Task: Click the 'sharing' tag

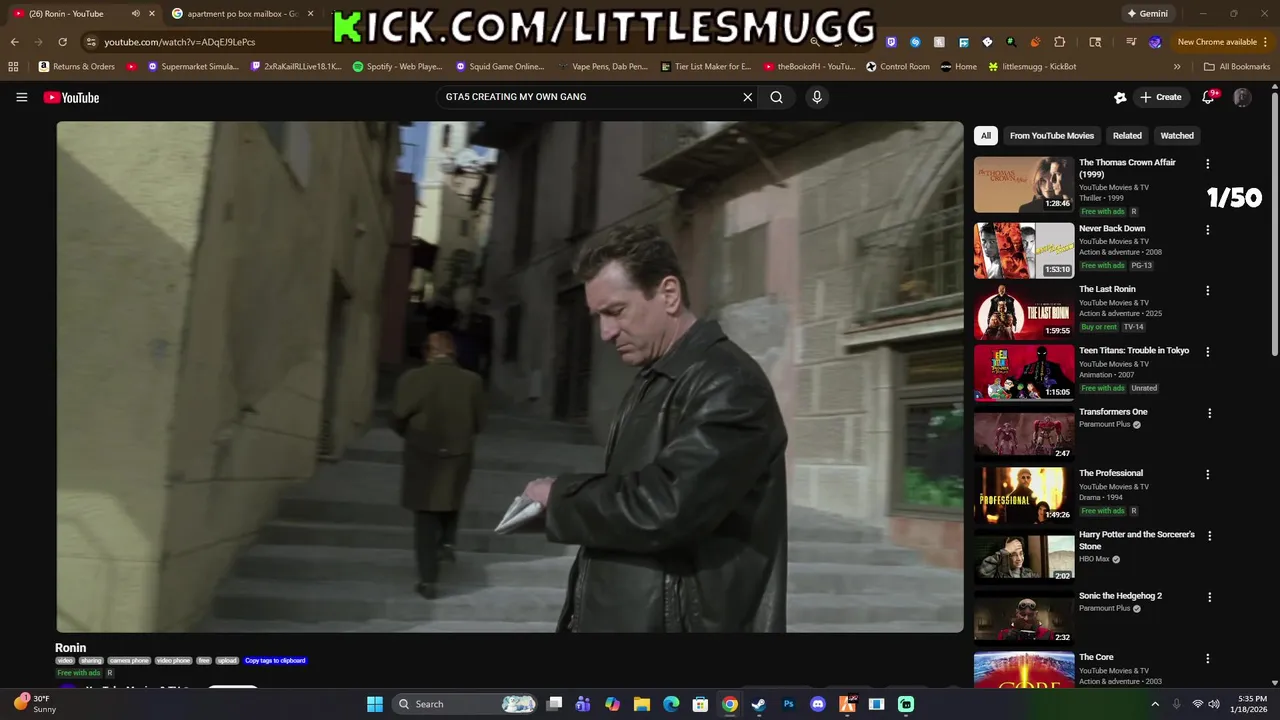Action: (x=91, y=661)
